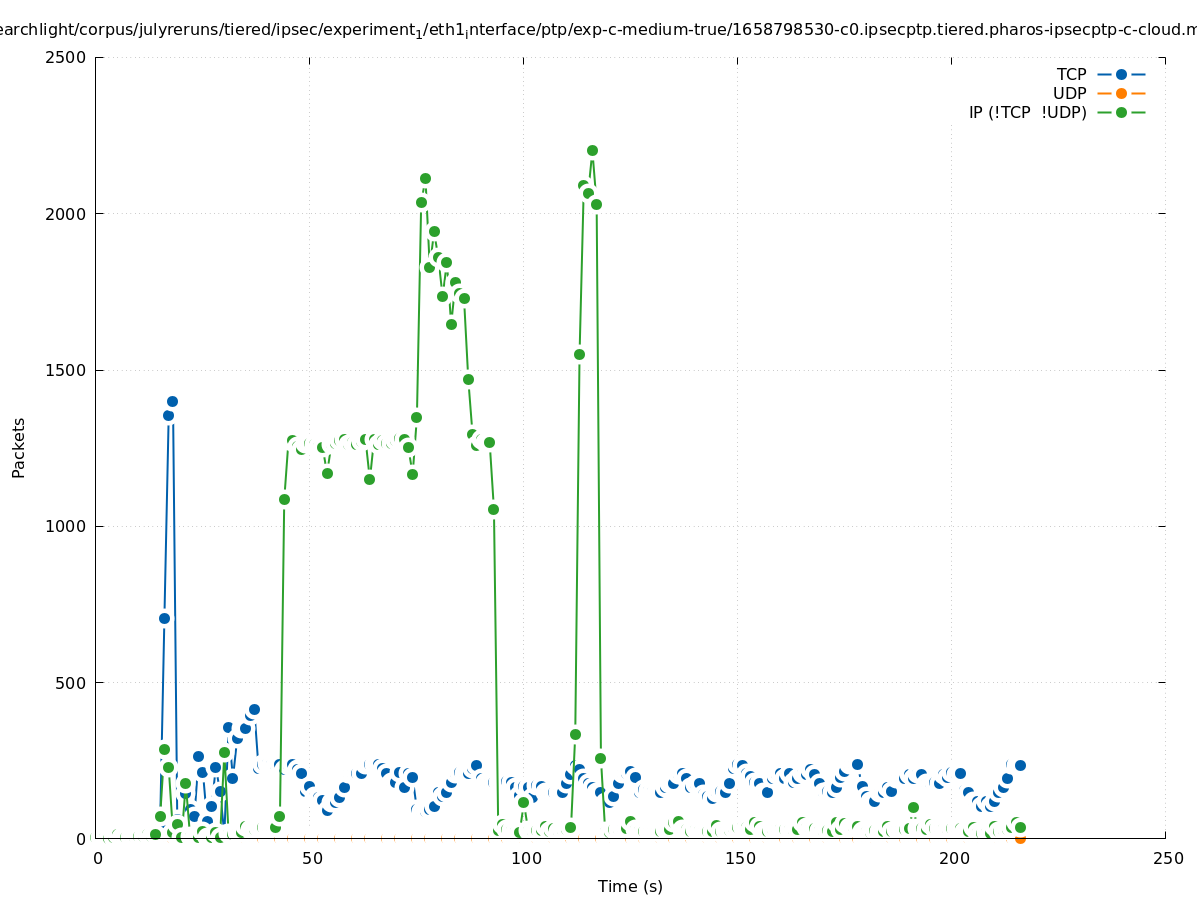This screenshot has height=900, width=1197.
Task: Toggle the IP (!TCP !UDP) legend label
Action: pos(1027,112)
